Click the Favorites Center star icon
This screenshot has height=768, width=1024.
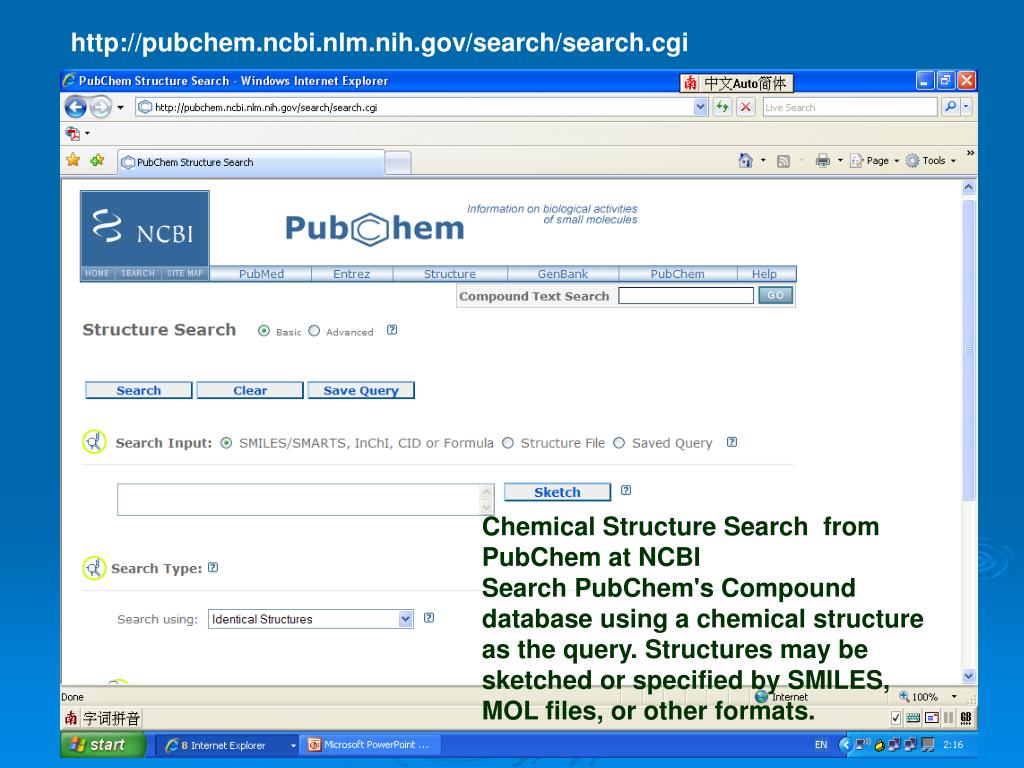(73, 160)
